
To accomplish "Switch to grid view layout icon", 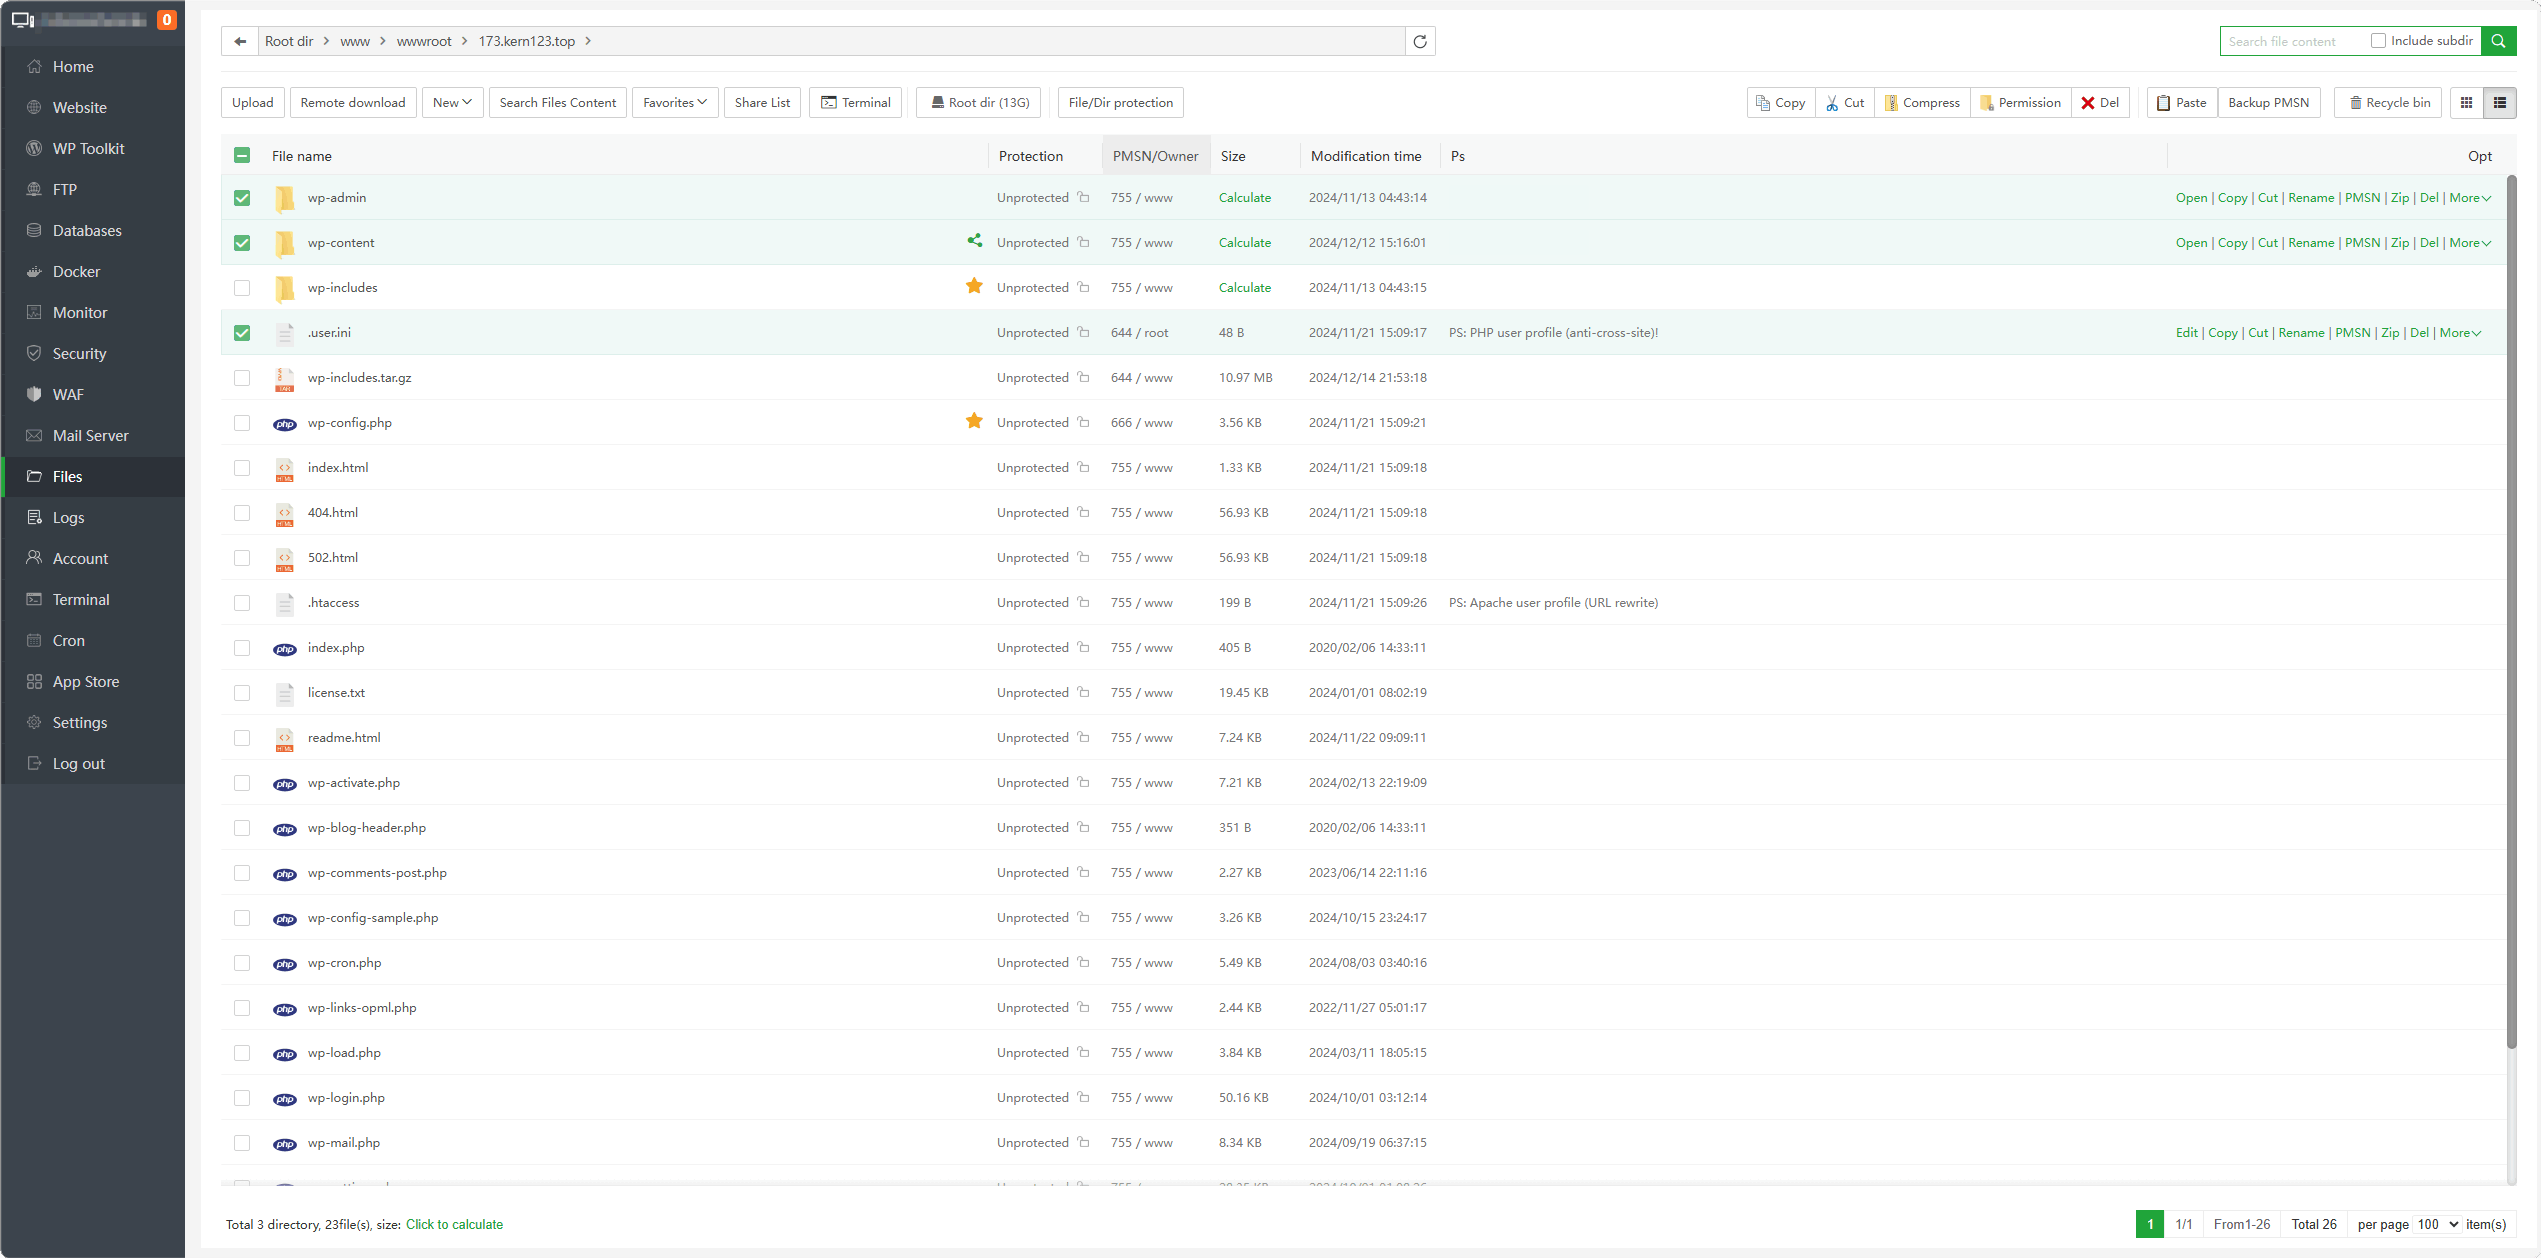I will point(2467,103).
